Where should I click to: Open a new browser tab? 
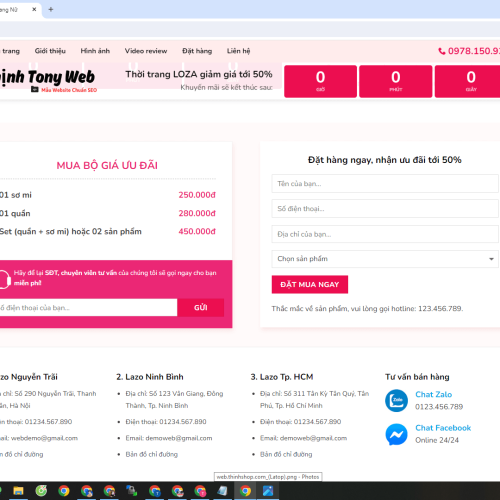pyautogui.click(x=51, y=9)
